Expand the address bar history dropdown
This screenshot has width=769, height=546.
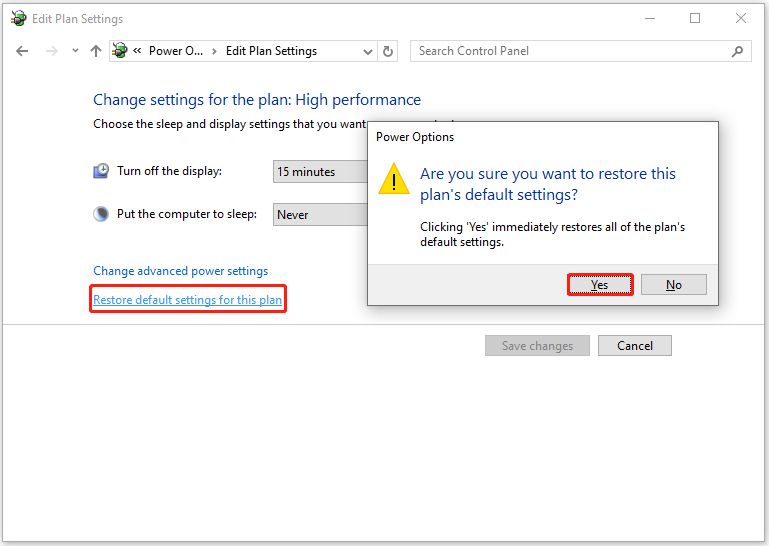point(367,52)
